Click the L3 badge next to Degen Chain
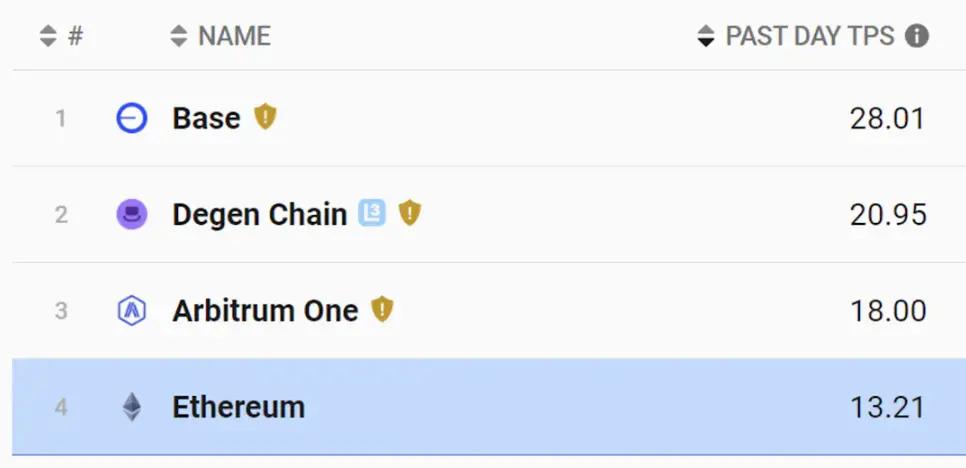Viewport: 966px width, 468px height. [372, 213]
